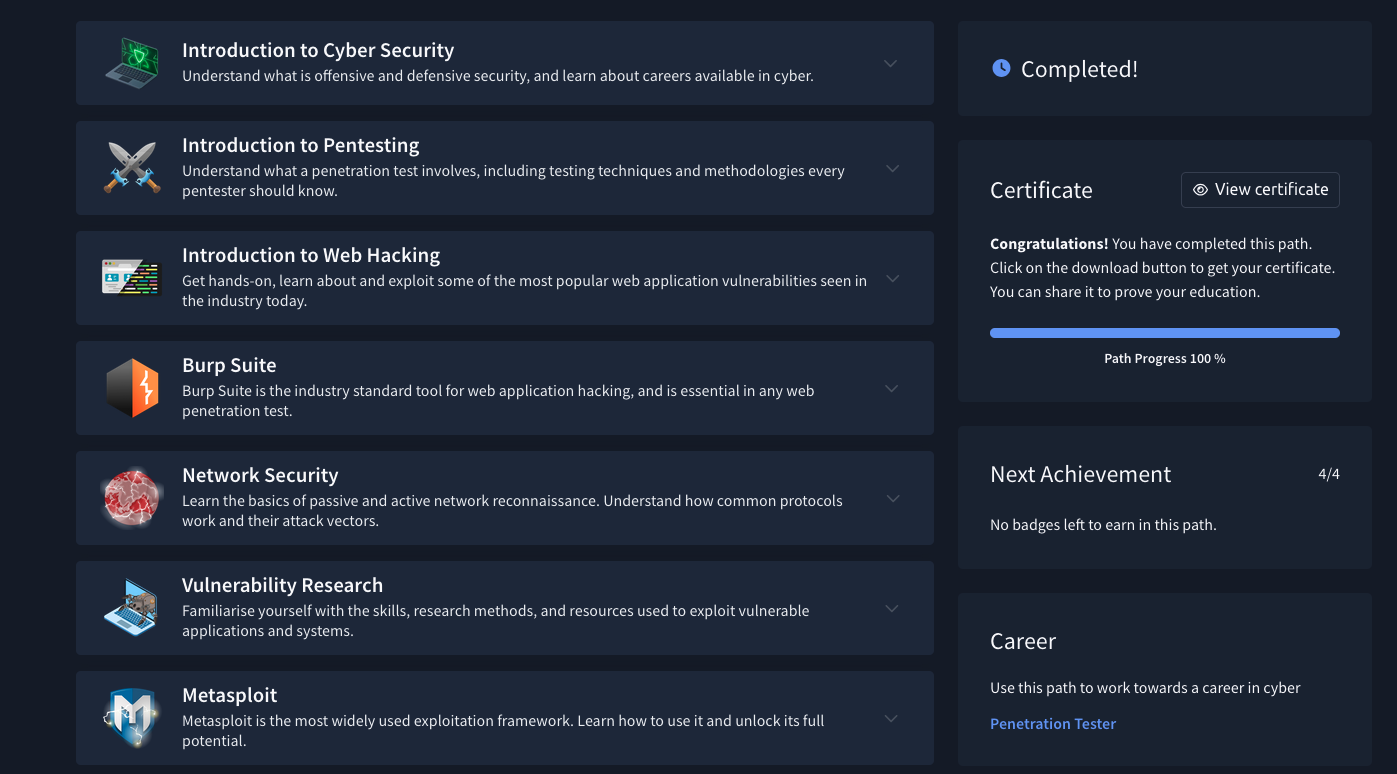The width and height of the screenshot is (1397, 774).
Task: Click the blue clock icon beside Completed
Action: 1001,68
